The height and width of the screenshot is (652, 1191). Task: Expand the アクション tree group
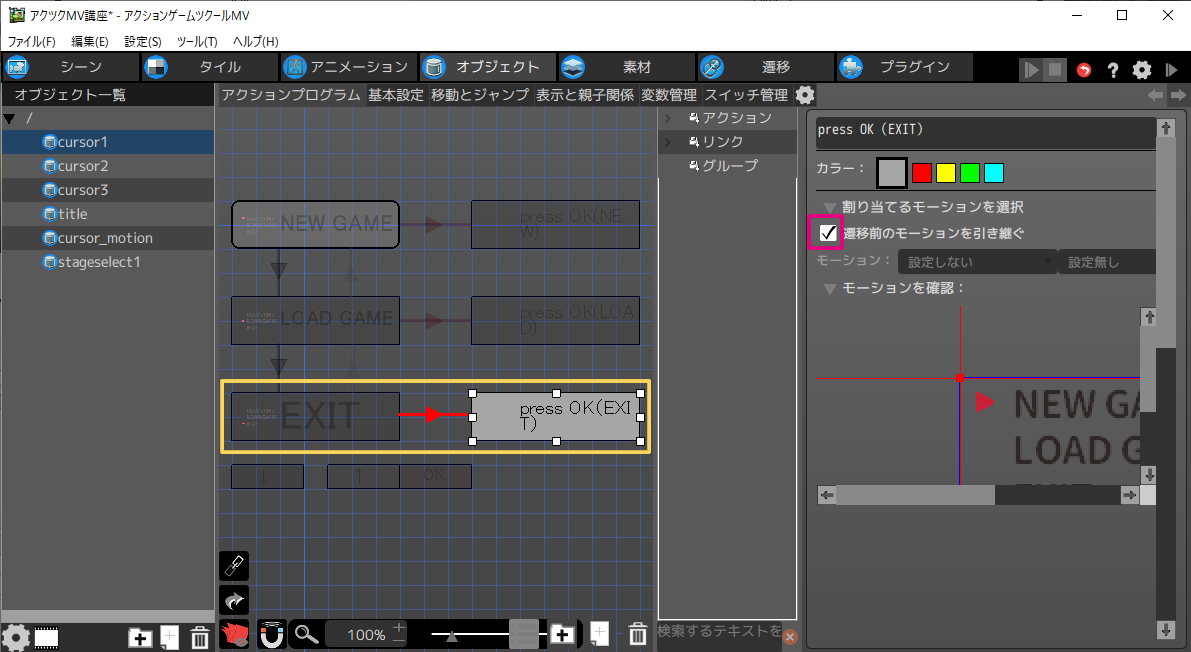pyautogui.click(x=668, y=118)
